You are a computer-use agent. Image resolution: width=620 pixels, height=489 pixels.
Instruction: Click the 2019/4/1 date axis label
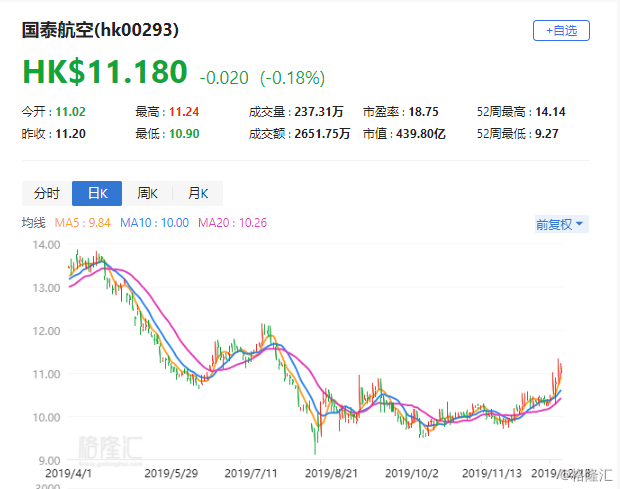pos(68,473)
